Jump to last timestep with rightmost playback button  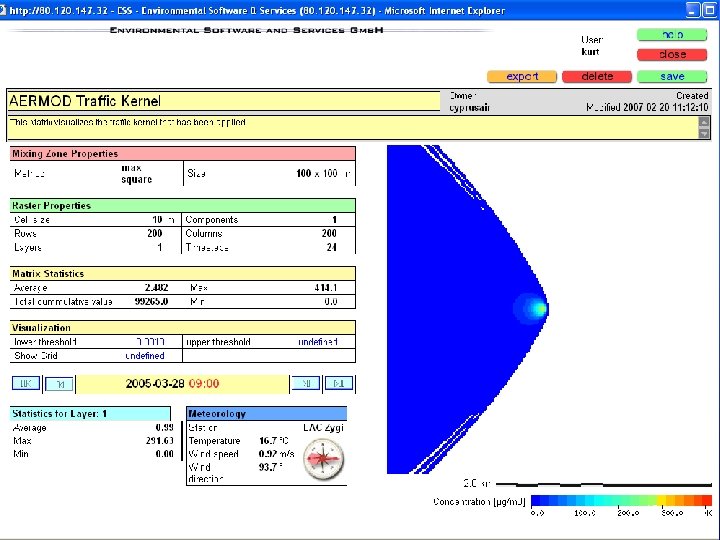(x=340, y=383)
